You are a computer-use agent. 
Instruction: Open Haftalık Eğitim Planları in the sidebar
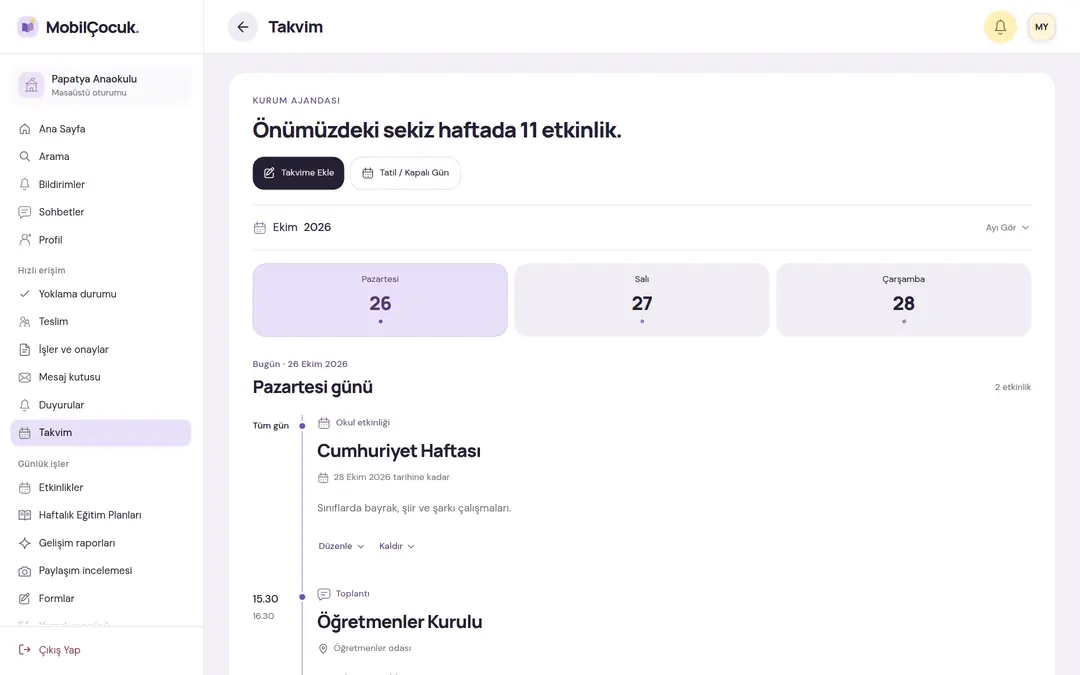coord(101,515)
